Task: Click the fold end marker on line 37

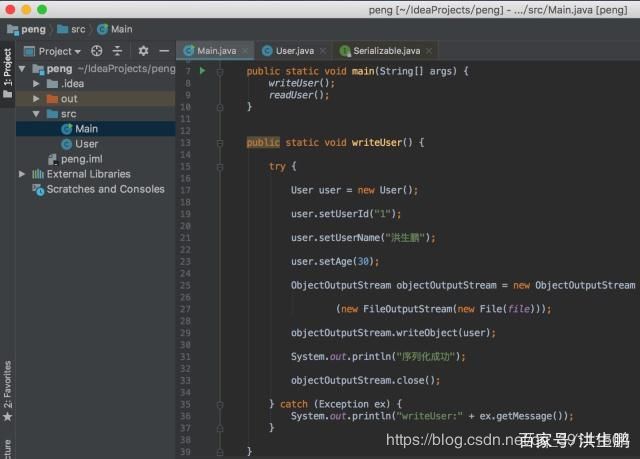Action: pyautogui.click(x=220, y=428)
